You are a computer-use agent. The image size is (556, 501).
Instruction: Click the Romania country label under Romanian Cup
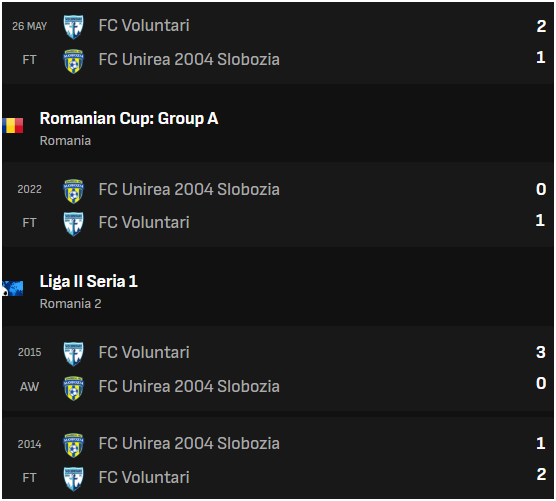tap(65, 141)
